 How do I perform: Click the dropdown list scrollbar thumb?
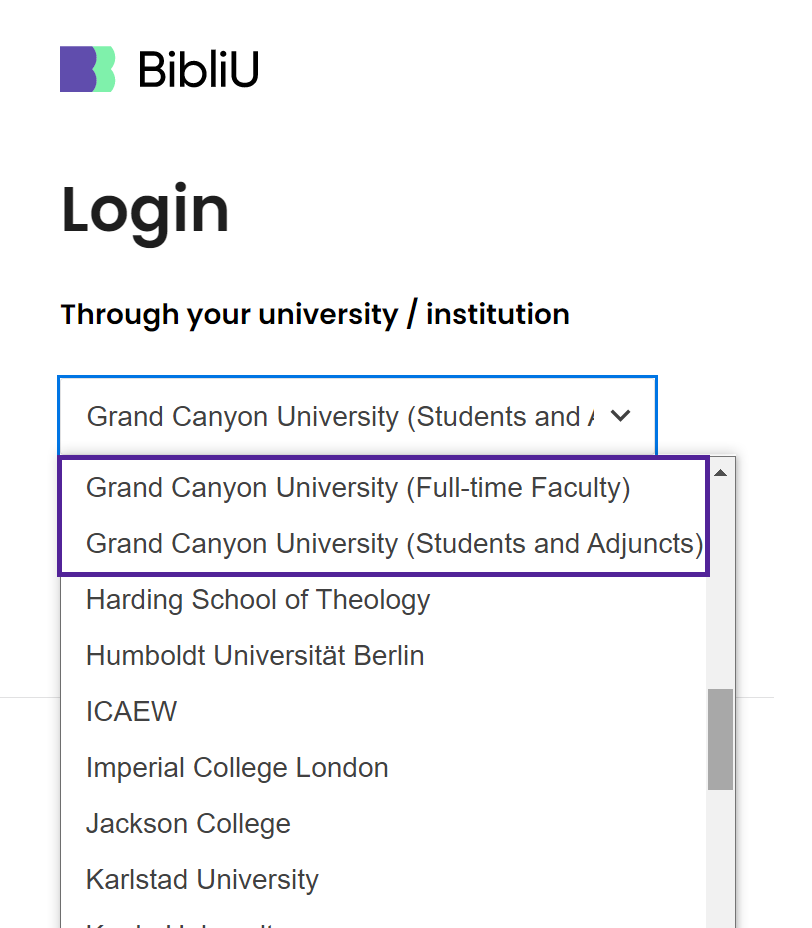click(x=720, y=739)
